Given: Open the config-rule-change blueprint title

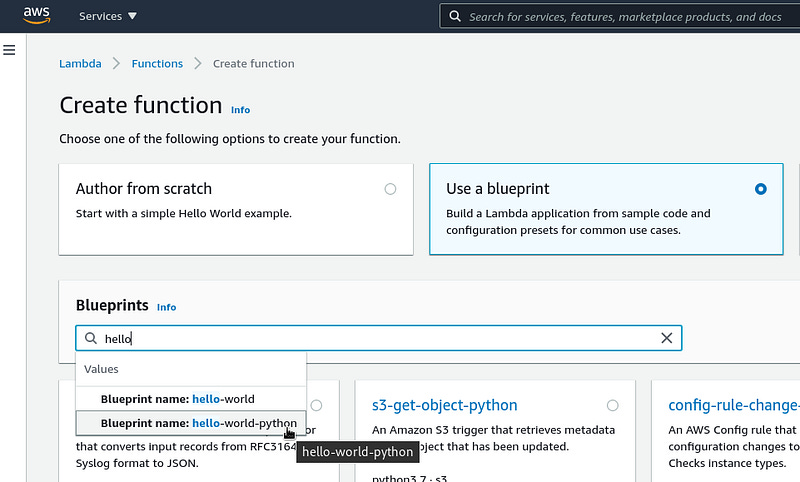Looking at the screenshot, I should (x=734, y=405).
